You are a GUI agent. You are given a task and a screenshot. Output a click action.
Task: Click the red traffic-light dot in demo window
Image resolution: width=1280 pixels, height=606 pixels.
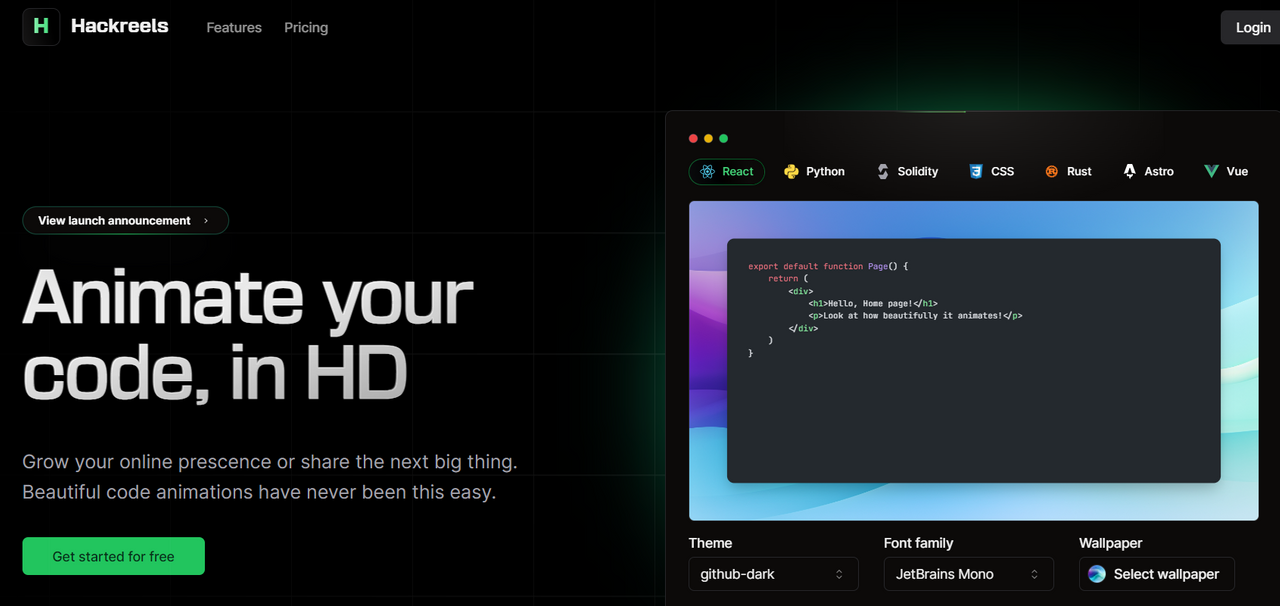pyautogui.click(x=693, y=139)
